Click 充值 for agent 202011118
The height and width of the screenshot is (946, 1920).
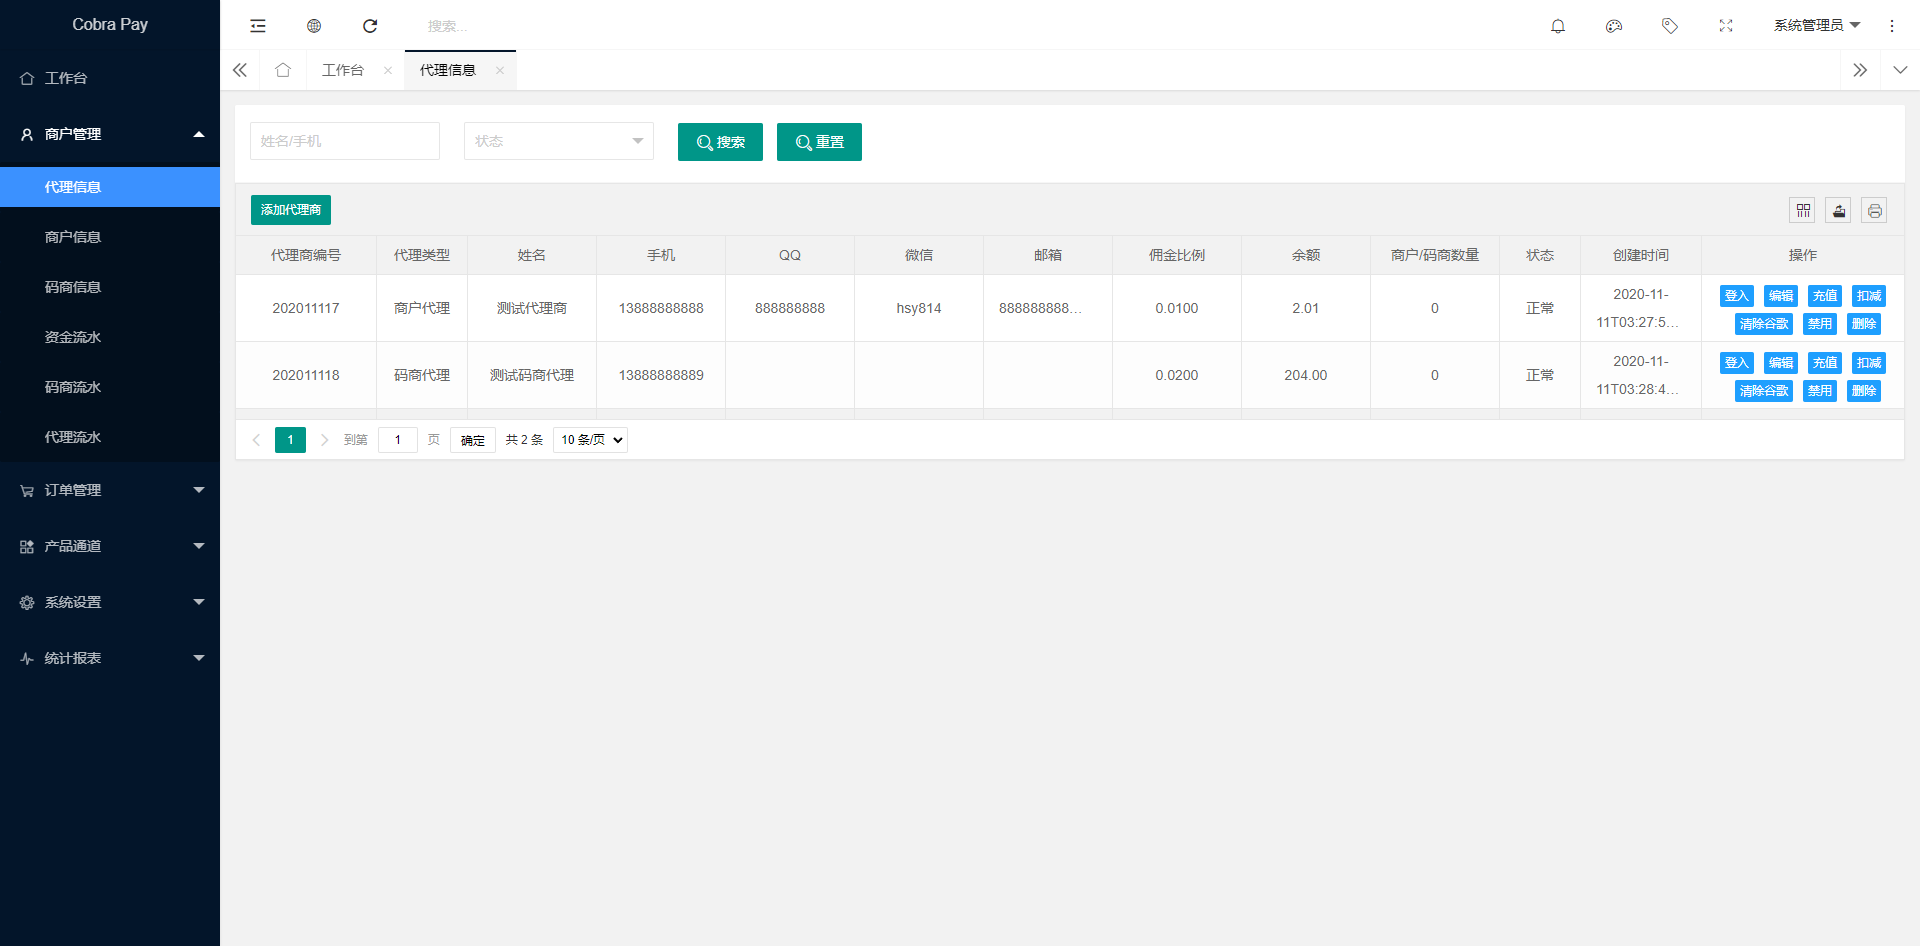(x=1825, y=363)
